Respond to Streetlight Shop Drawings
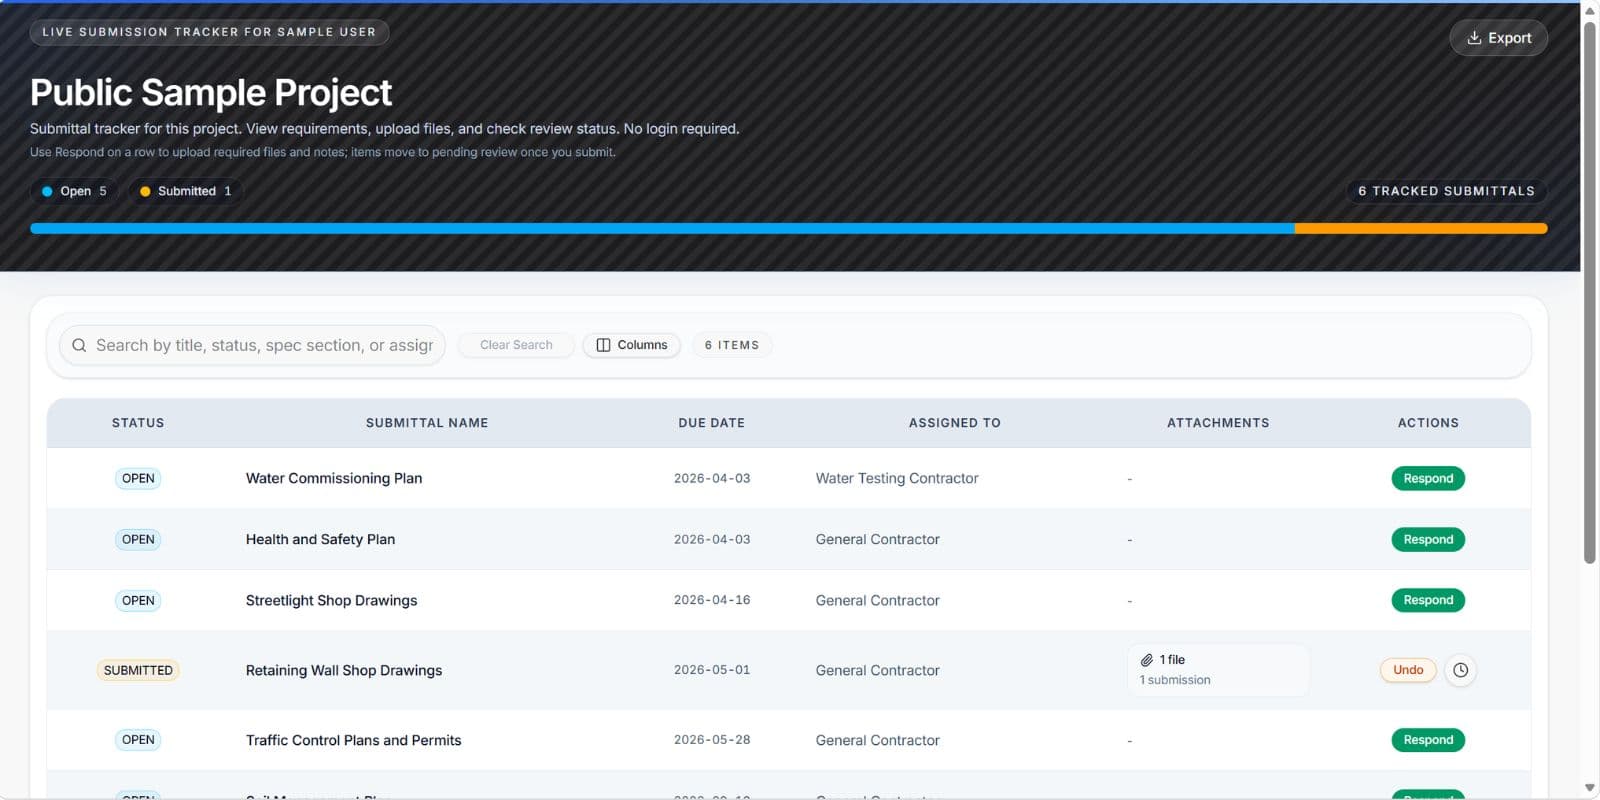 pyautogui.click(x=1428, y=600)
